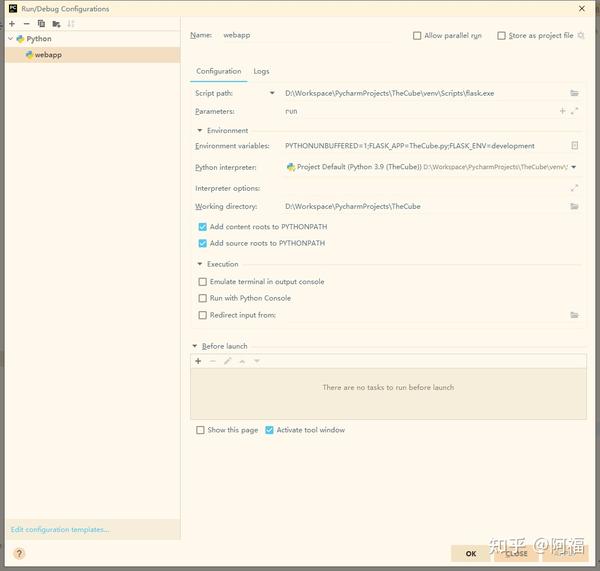Screen dimensions: 600x571
Task: Browse for the Script path file
Action: pos(574,93)
